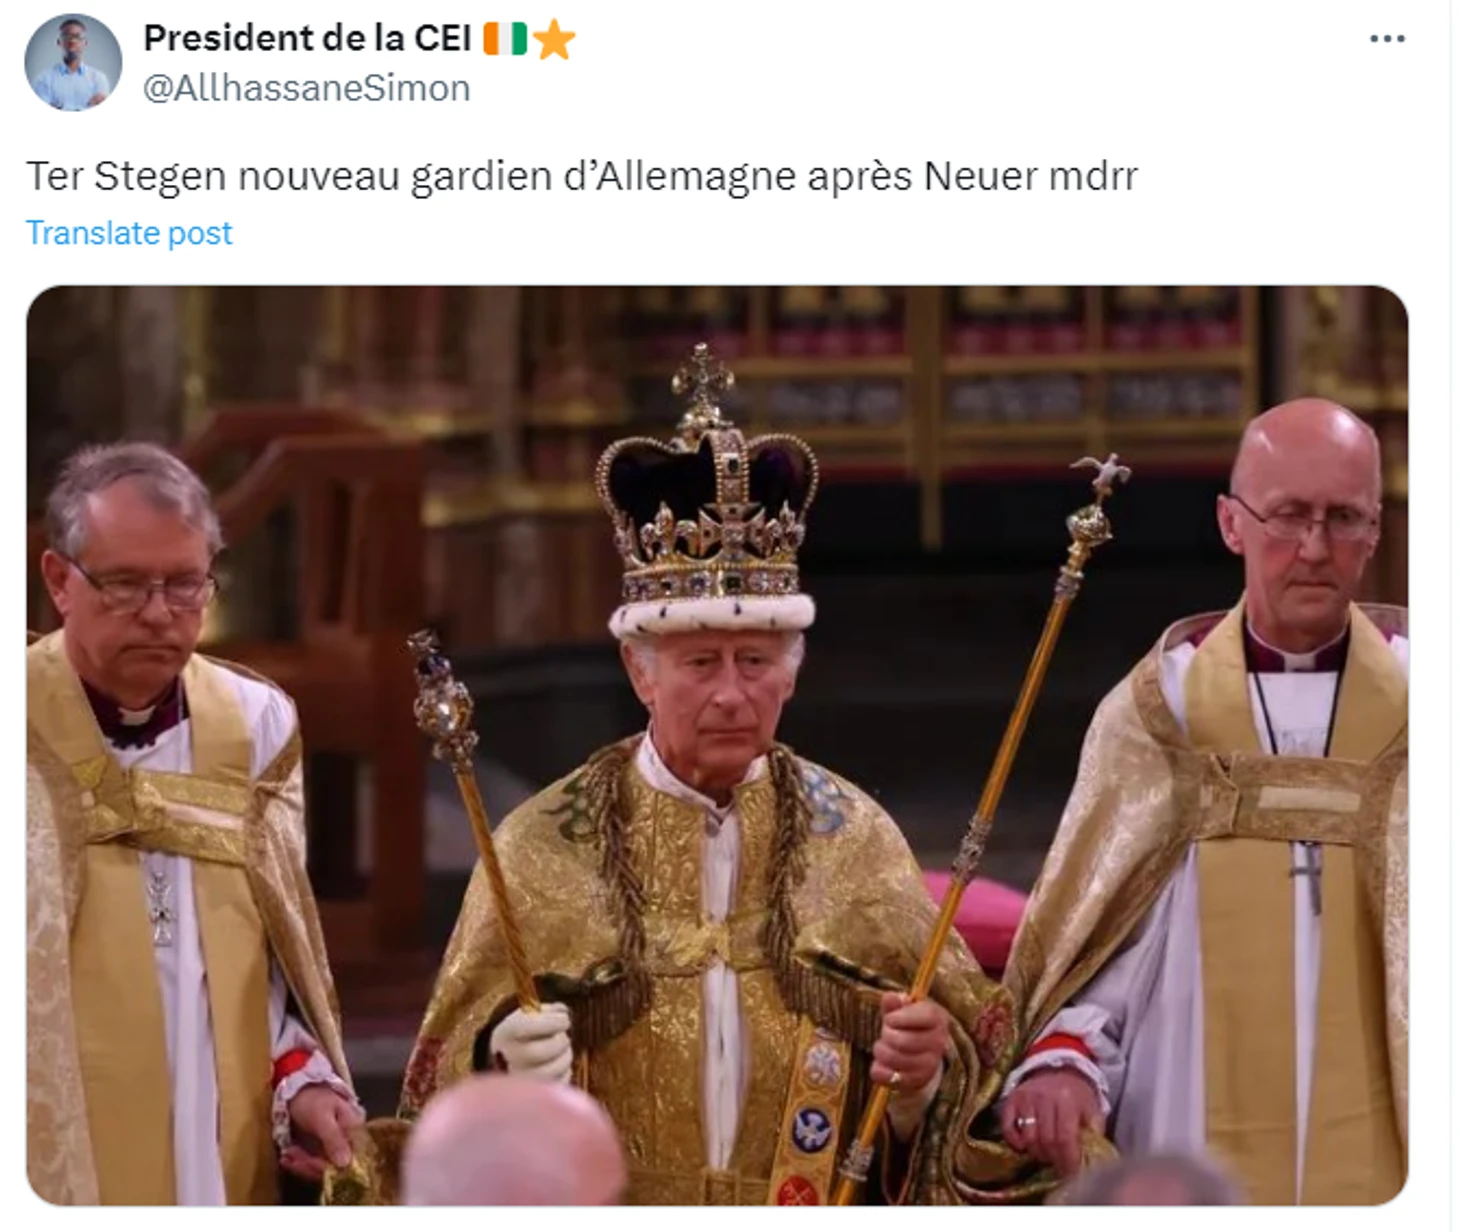
Task: Select the tweet text about Ter Stegen
Action: tap(582, 176)
